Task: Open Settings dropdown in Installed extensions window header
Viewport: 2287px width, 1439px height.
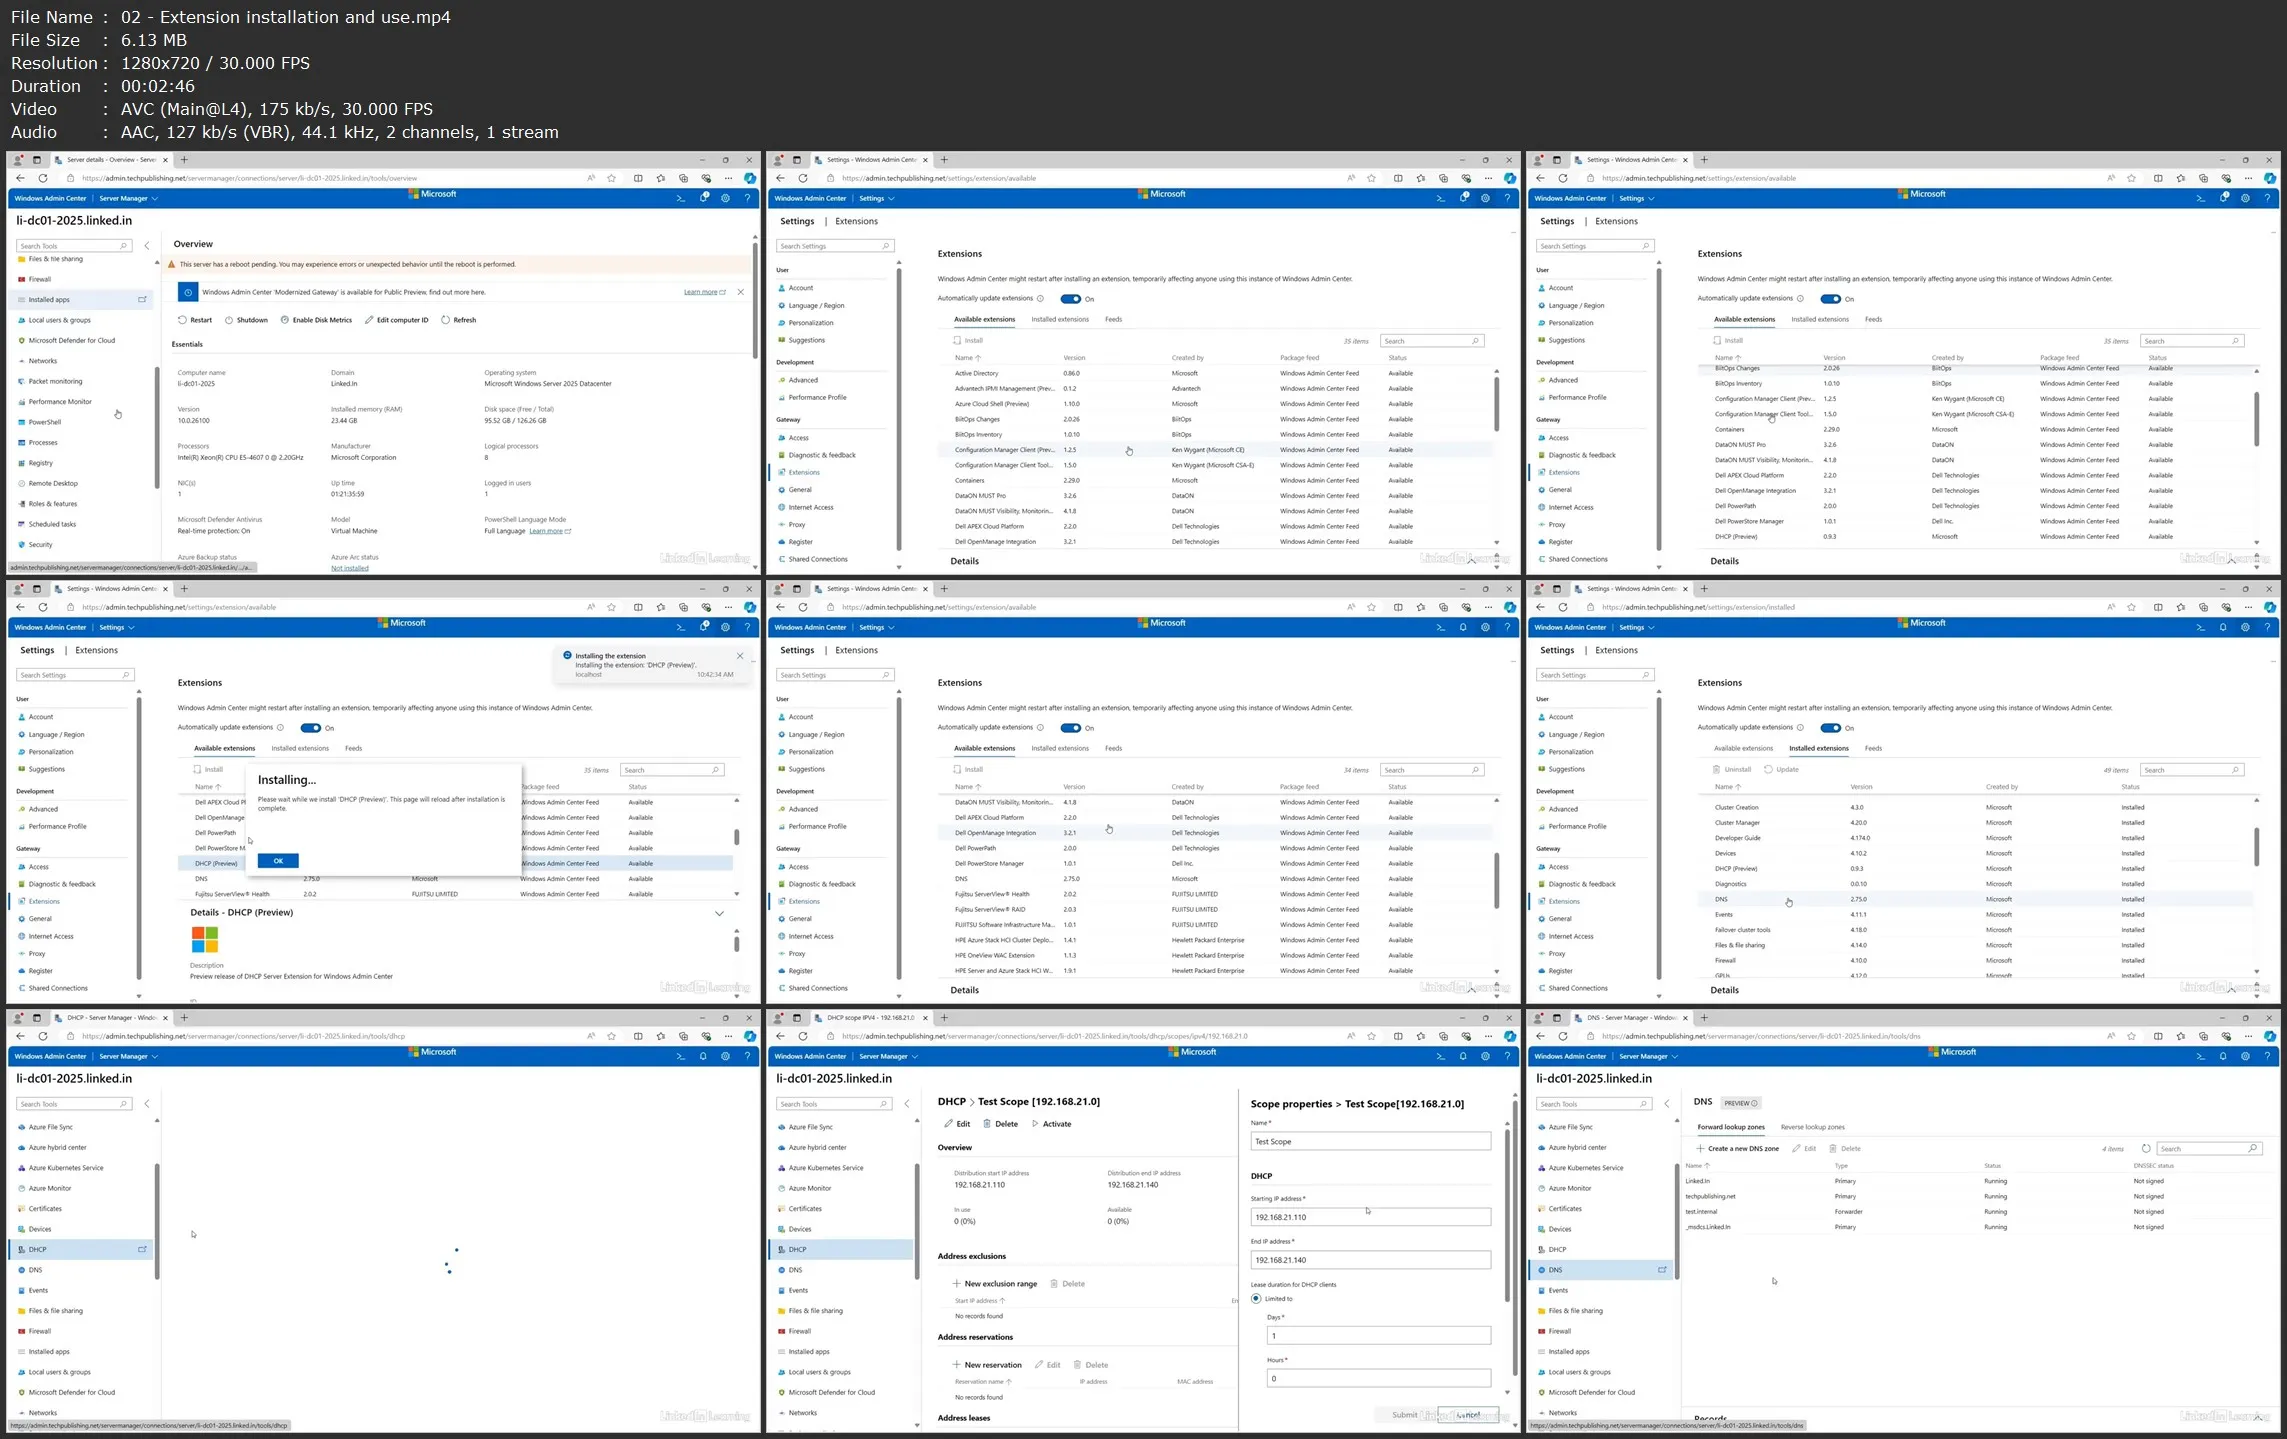Action: tap(1637, 627)
